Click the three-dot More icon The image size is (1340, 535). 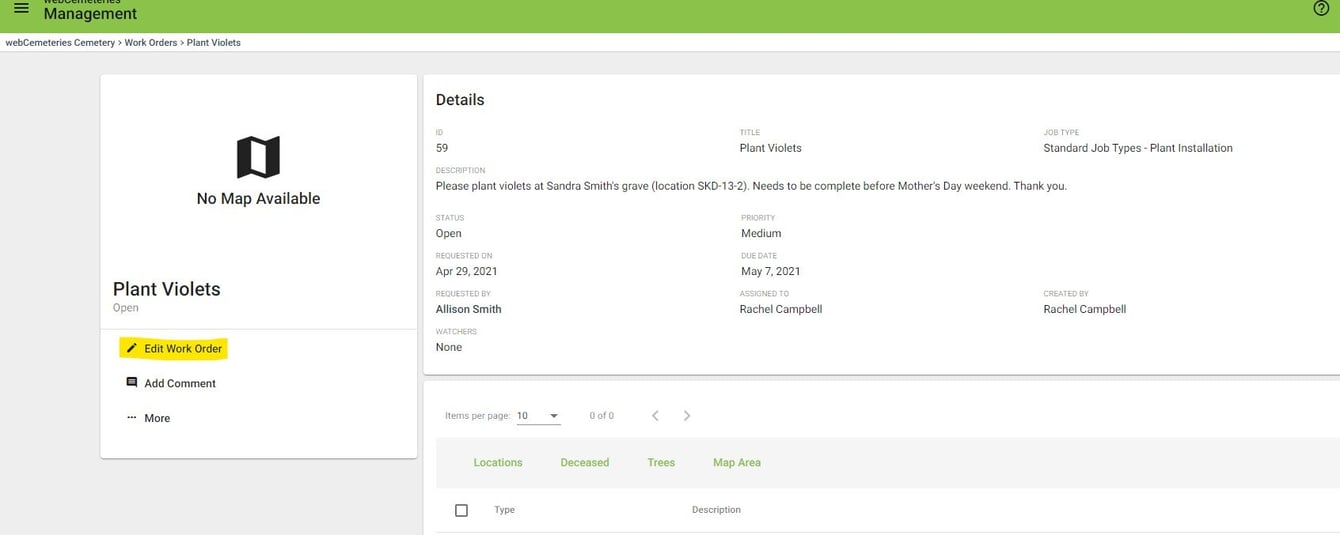(131, 418)
